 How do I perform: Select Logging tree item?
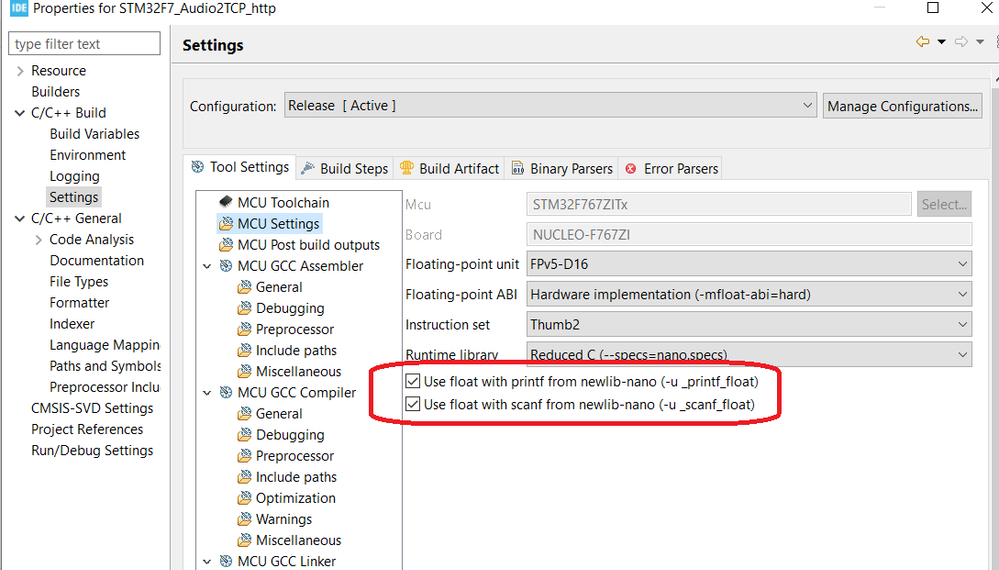pyautogui.click(x=75, y=176)
